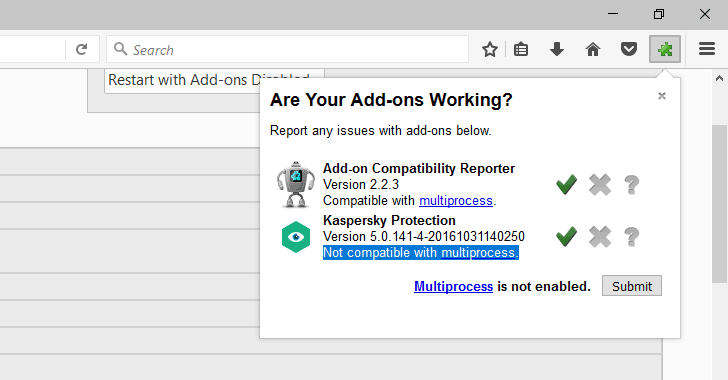728x380 pixels.
Task: Toggle the green puzzle add-on compatibility icon
Action: click(x=665, y=49)
